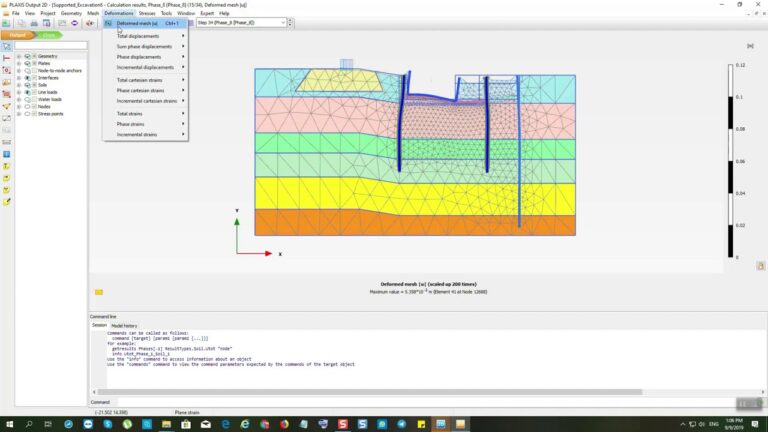Screen dimensions: 768x432
Task: Expand the Geometry tree node
Action: [x=19, y=56]
